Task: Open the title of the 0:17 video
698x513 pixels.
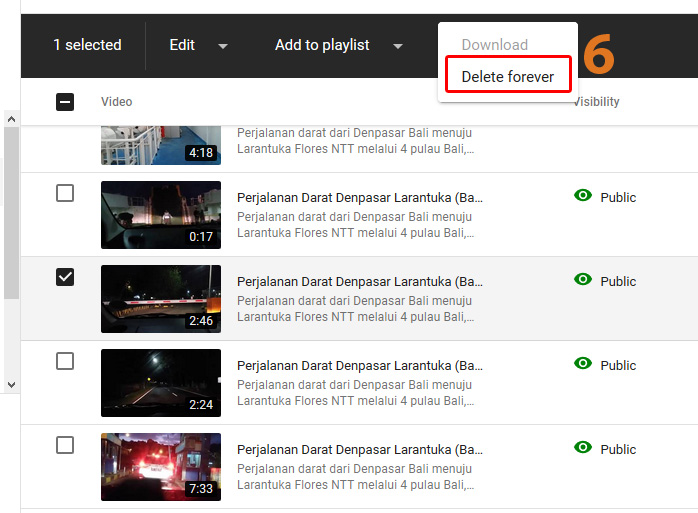Action: (360, 197)
